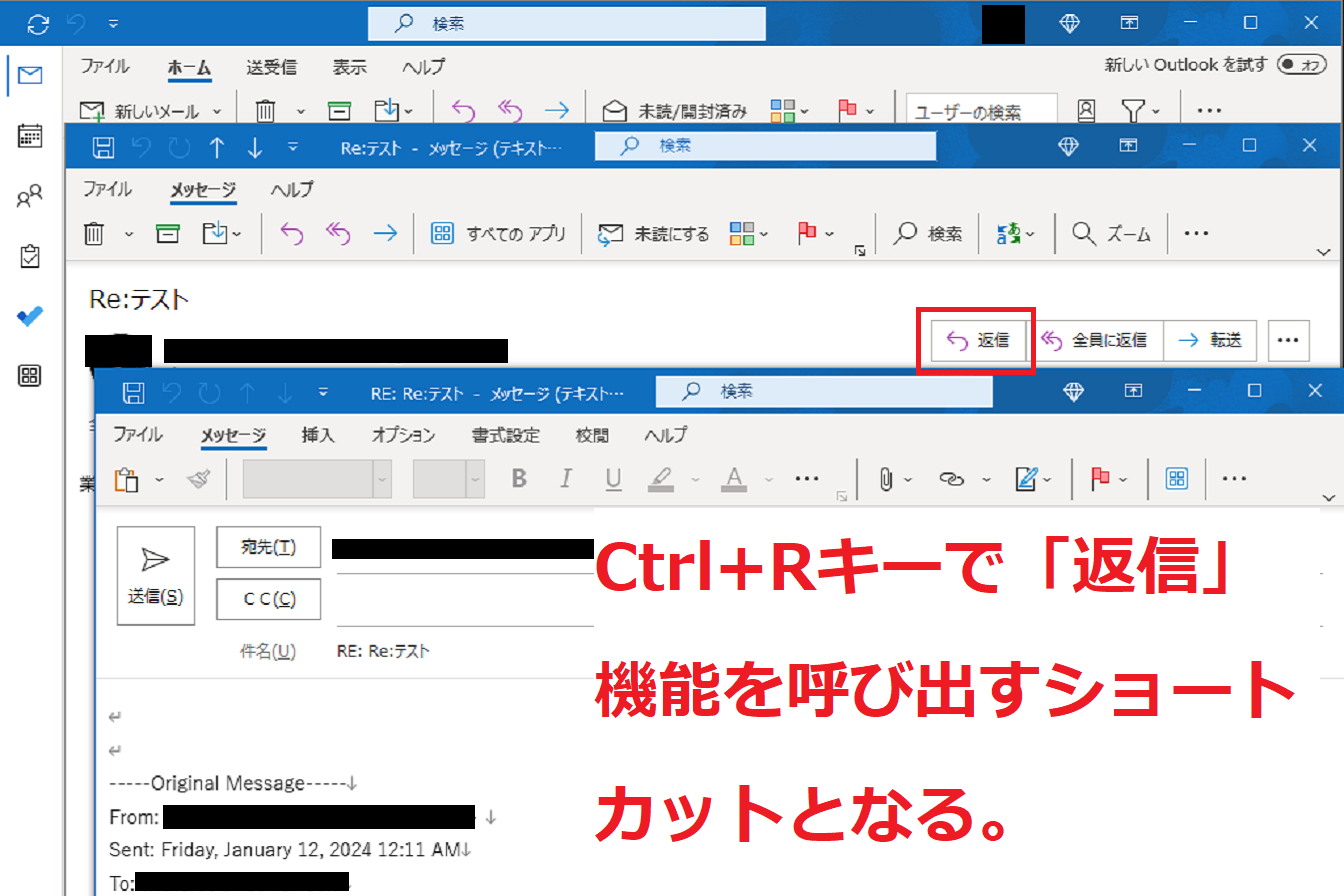Toggle Bold formatting in compose window
Screen dimensions: 1344x896
pos(519,479)
